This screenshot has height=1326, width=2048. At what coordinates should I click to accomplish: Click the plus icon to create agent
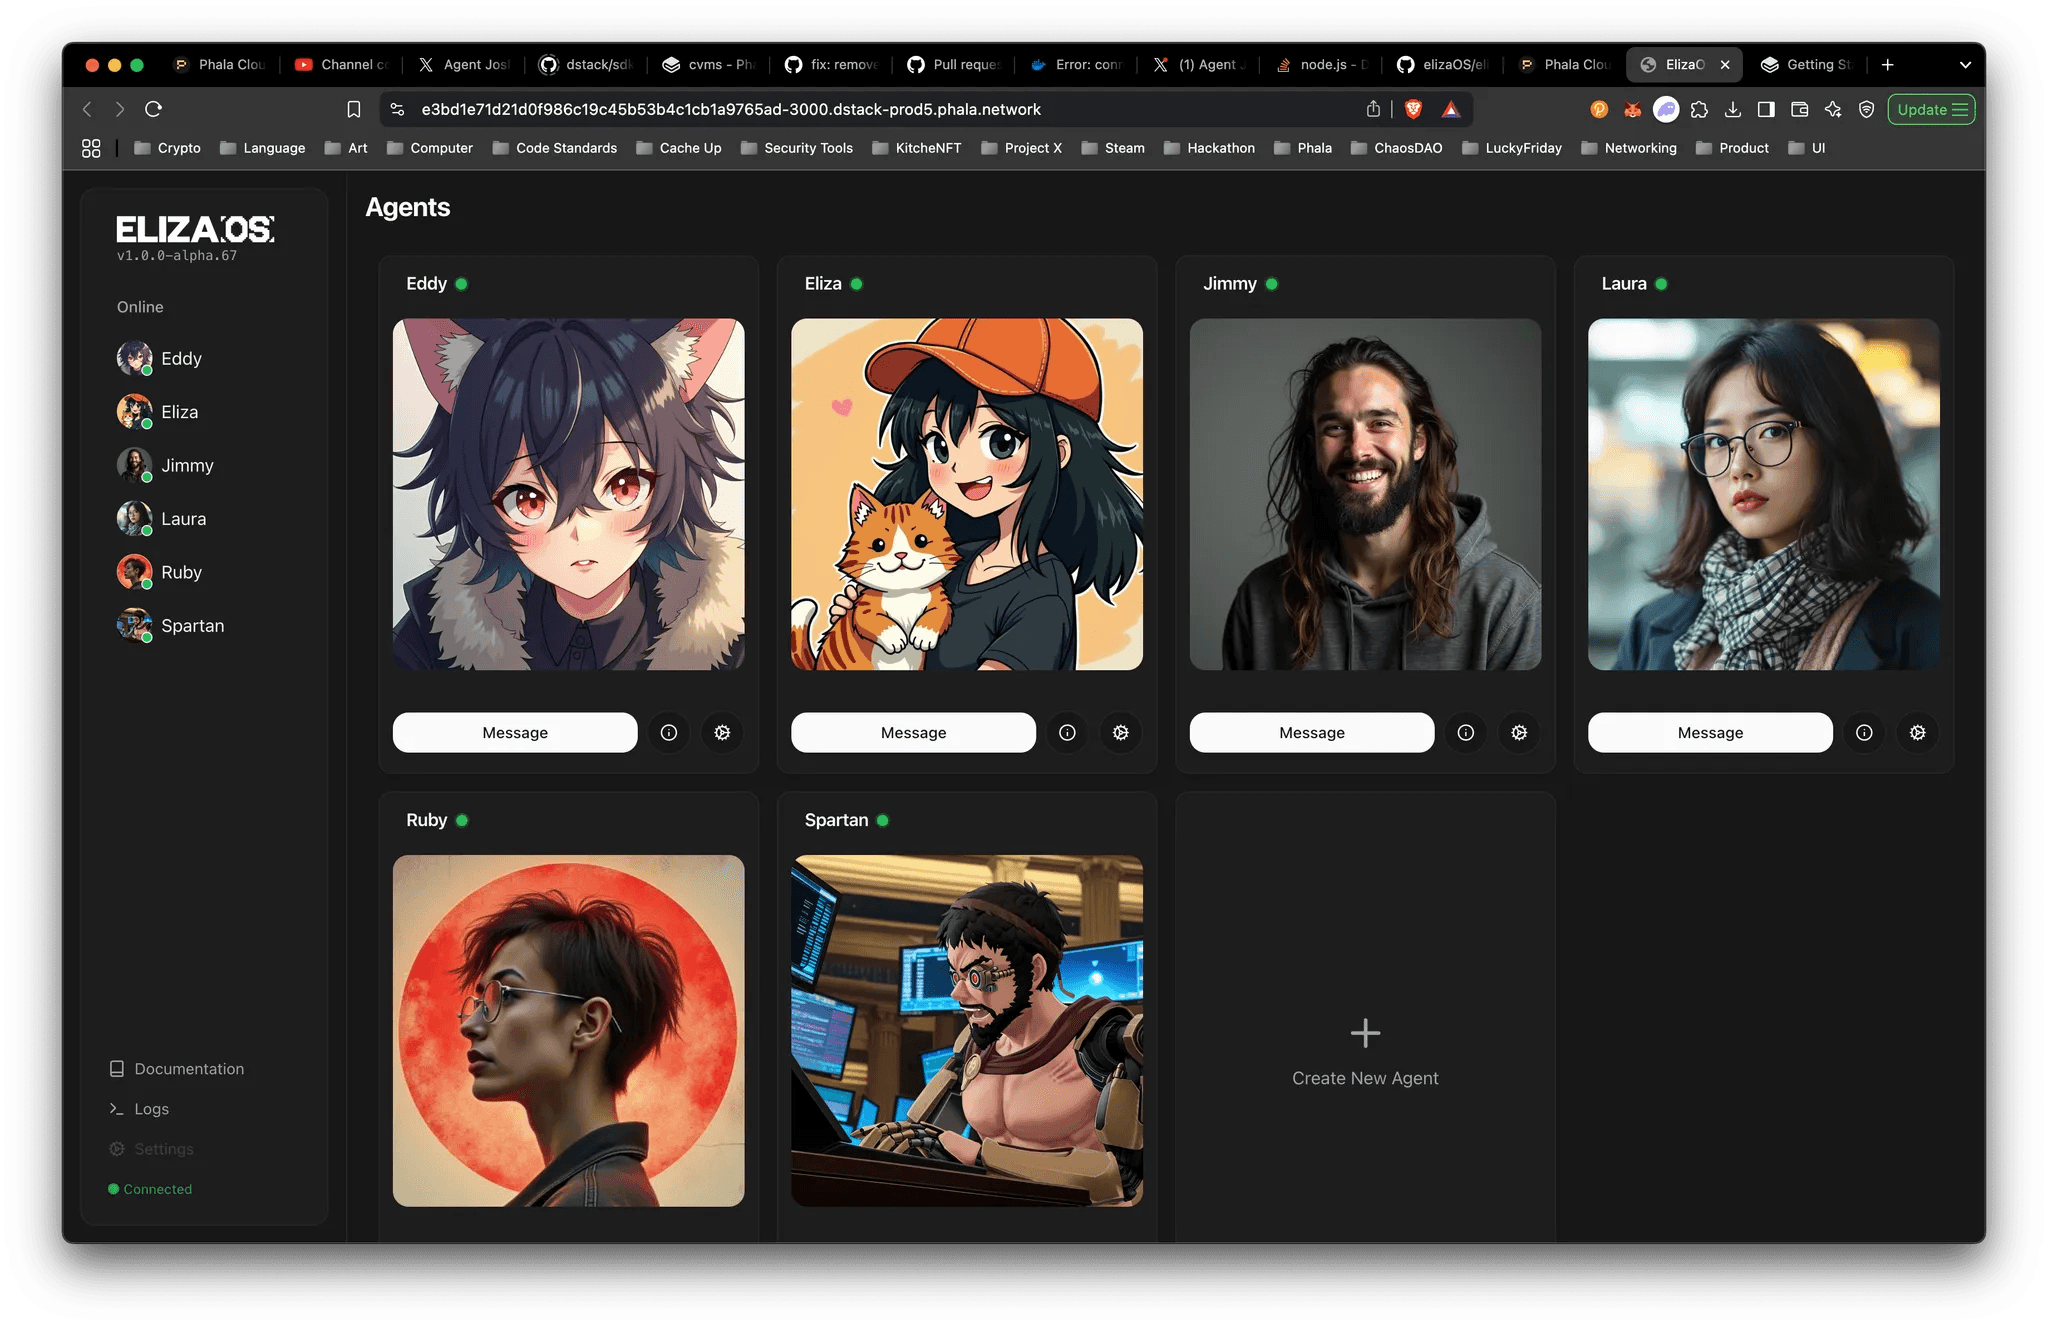[x=1365, y=1033]
